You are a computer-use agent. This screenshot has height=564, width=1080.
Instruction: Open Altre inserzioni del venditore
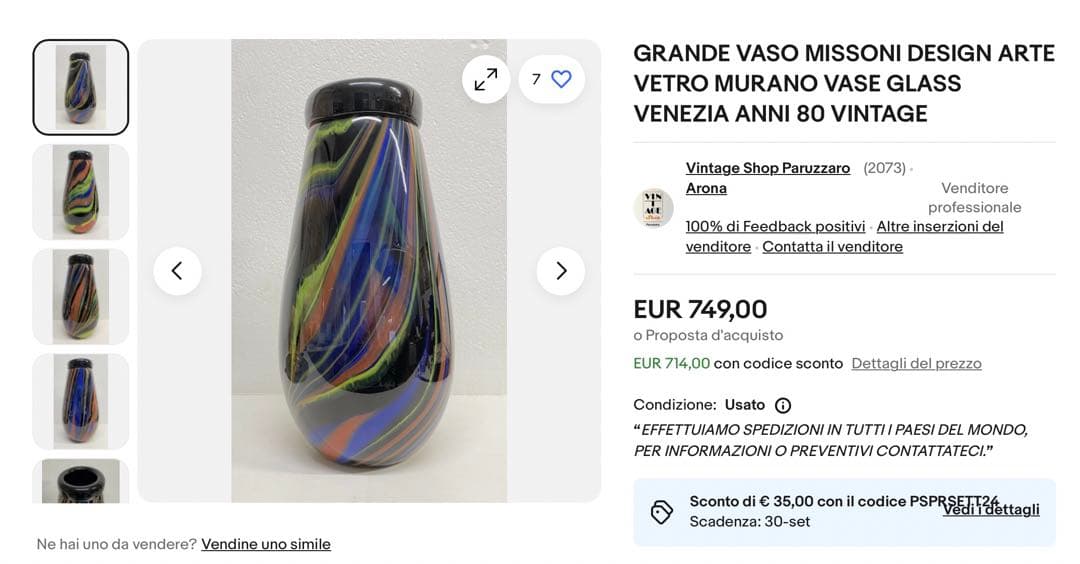pos(939,227)
